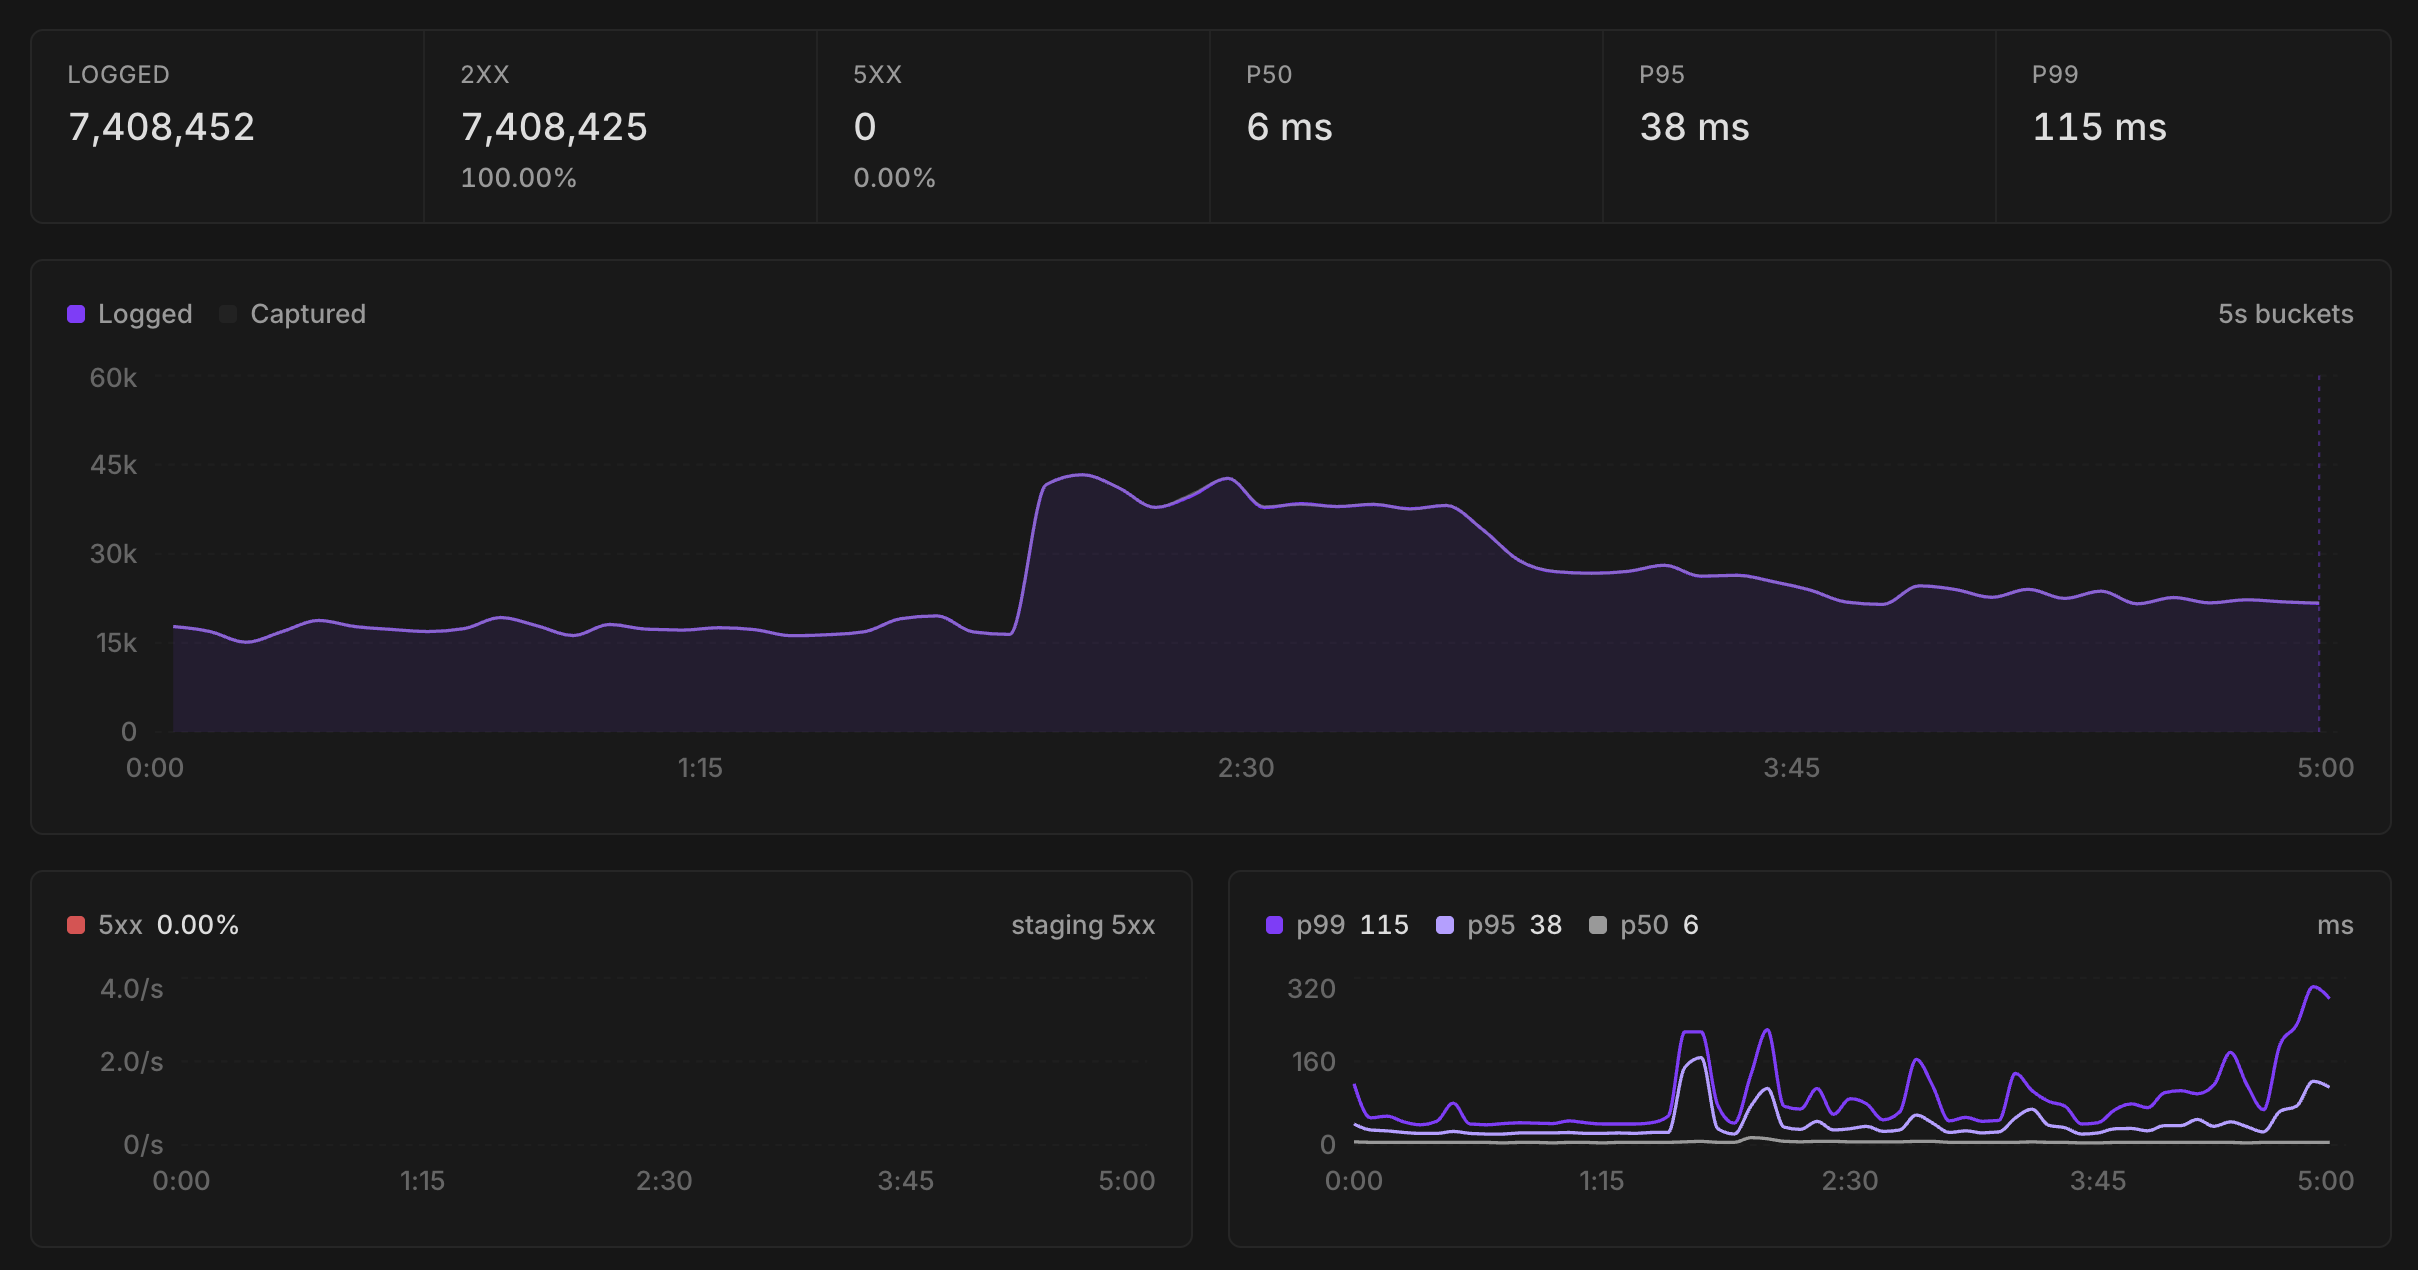Image resolution: width=2418 pixels, height=1270 pixels.
Task: Toggle the 5xx error rate legend
Action: click(x=153, y=925)
